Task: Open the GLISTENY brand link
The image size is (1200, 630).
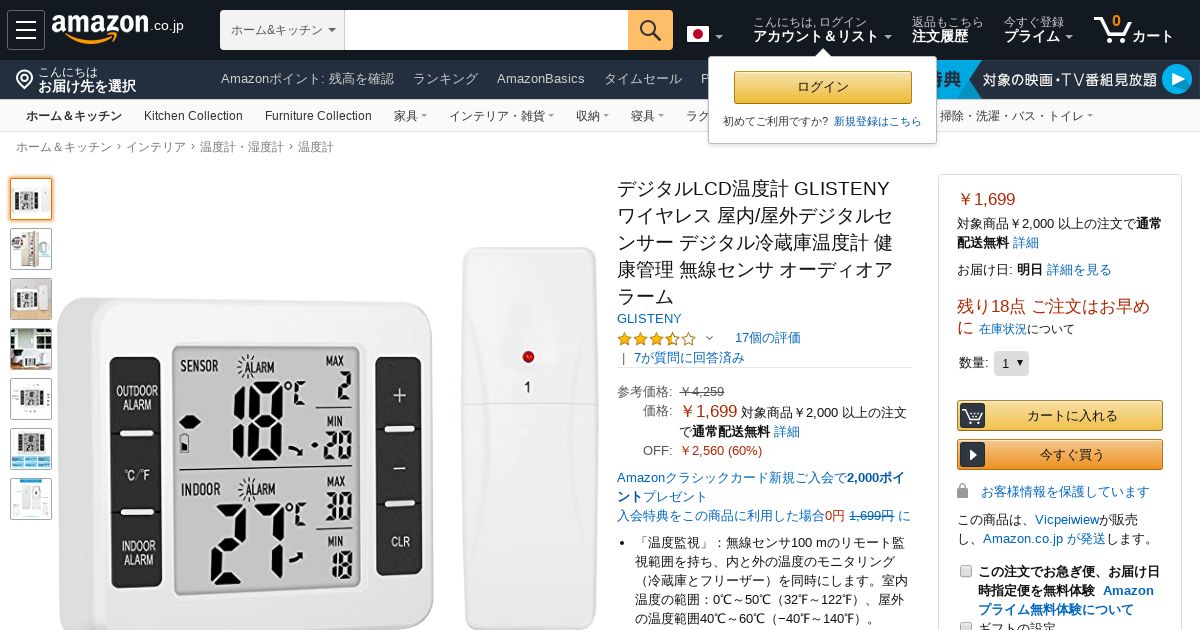Action: (x=649, y=318)
